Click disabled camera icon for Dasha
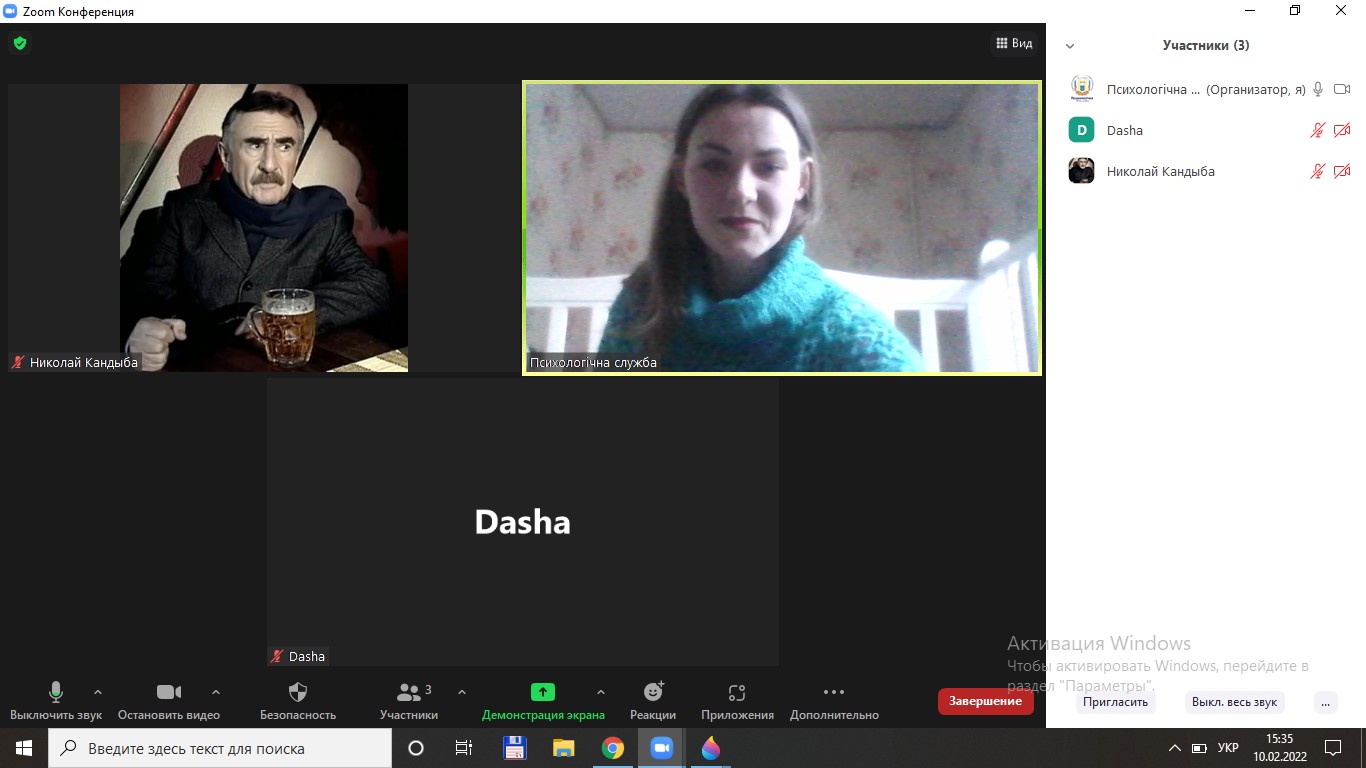Image resolution: width=1366 pixels, height=768 pixels. pos(1342,130)
